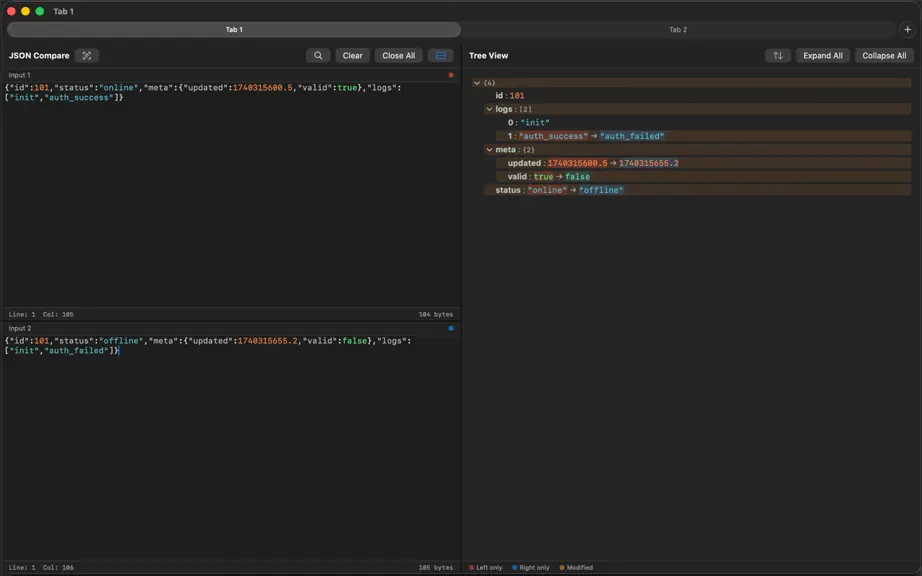
Task: Collapse the root {4} node
Action: pos(477,83)
